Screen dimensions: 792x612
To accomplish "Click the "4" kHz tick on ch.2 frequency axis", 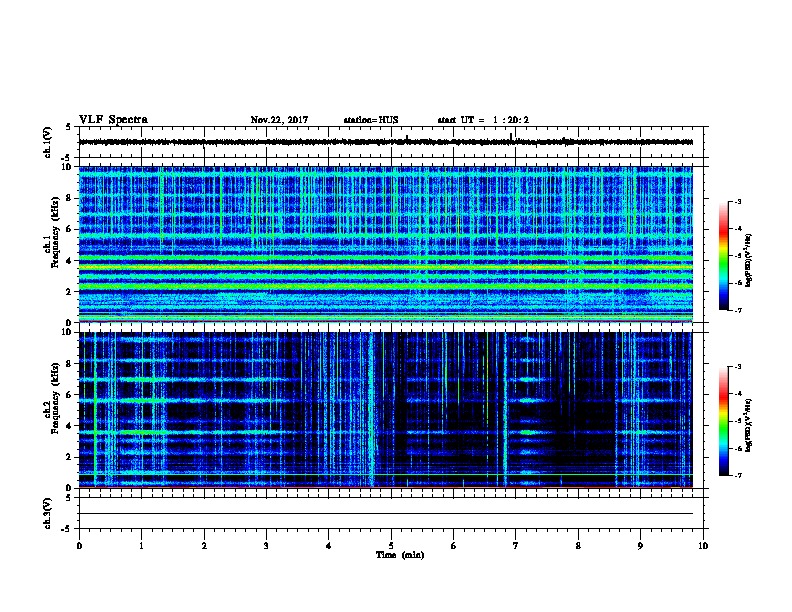I will [69, 426].
